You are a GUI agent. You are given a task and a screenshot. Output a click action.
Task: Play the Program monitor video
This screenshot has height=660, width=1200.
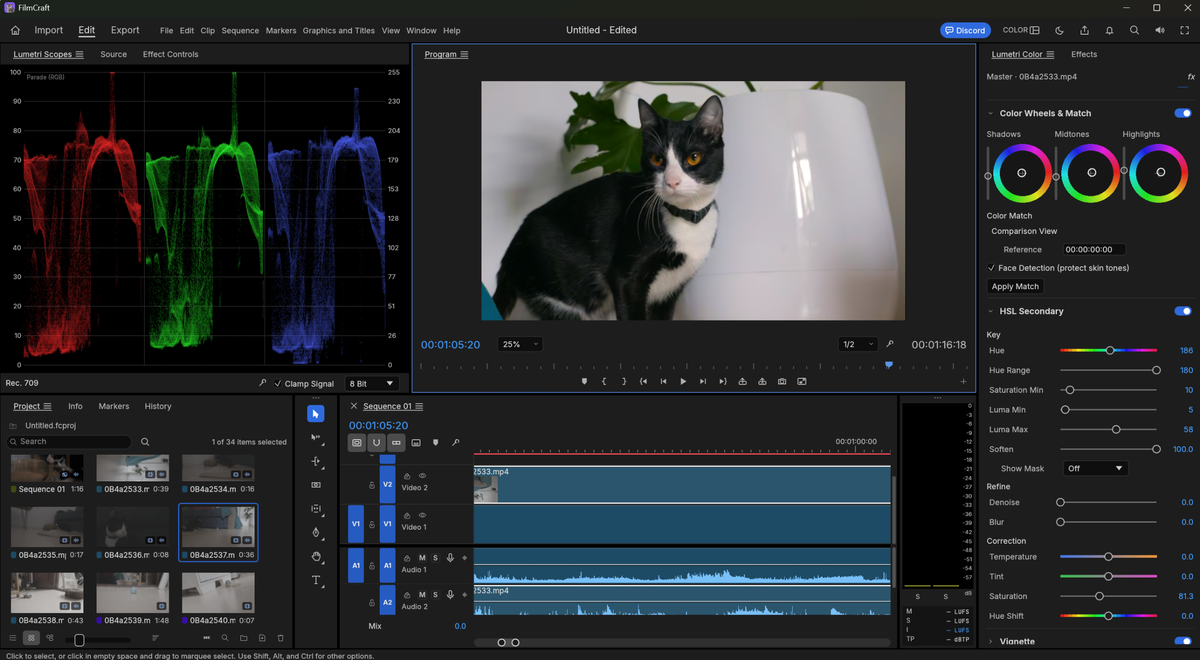click(x=683, y=381)
